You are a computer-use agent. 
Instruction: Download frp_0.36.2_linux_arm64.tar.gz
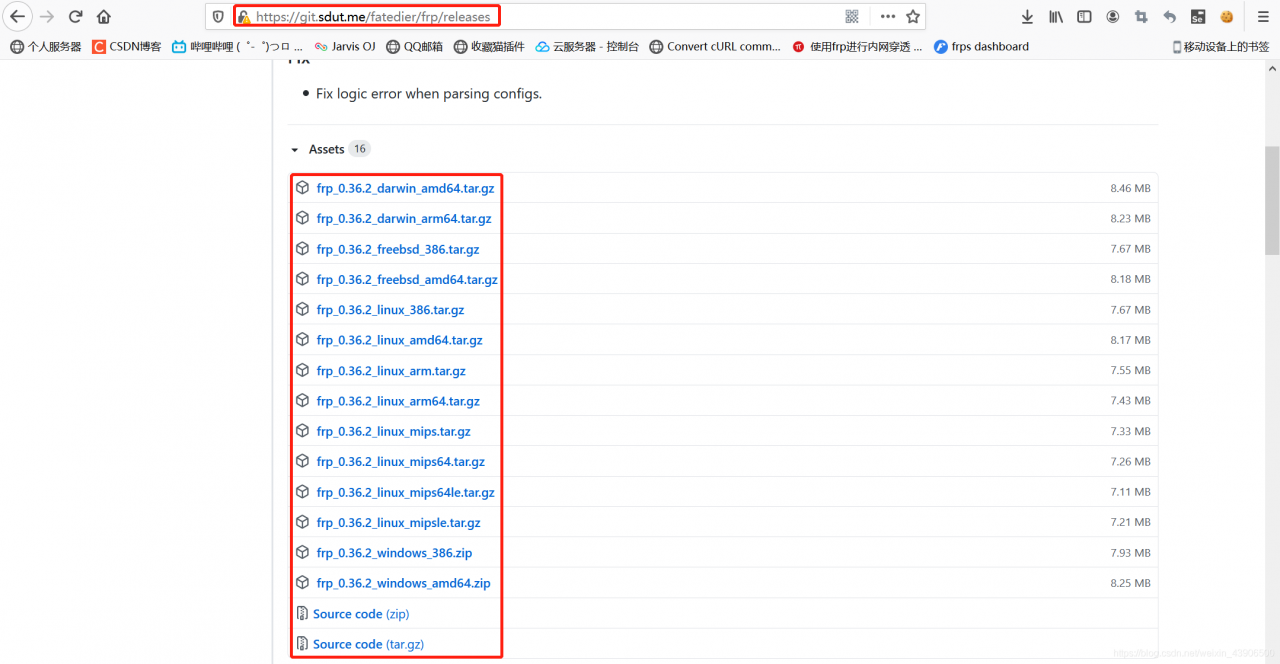[x=398, y=401]
